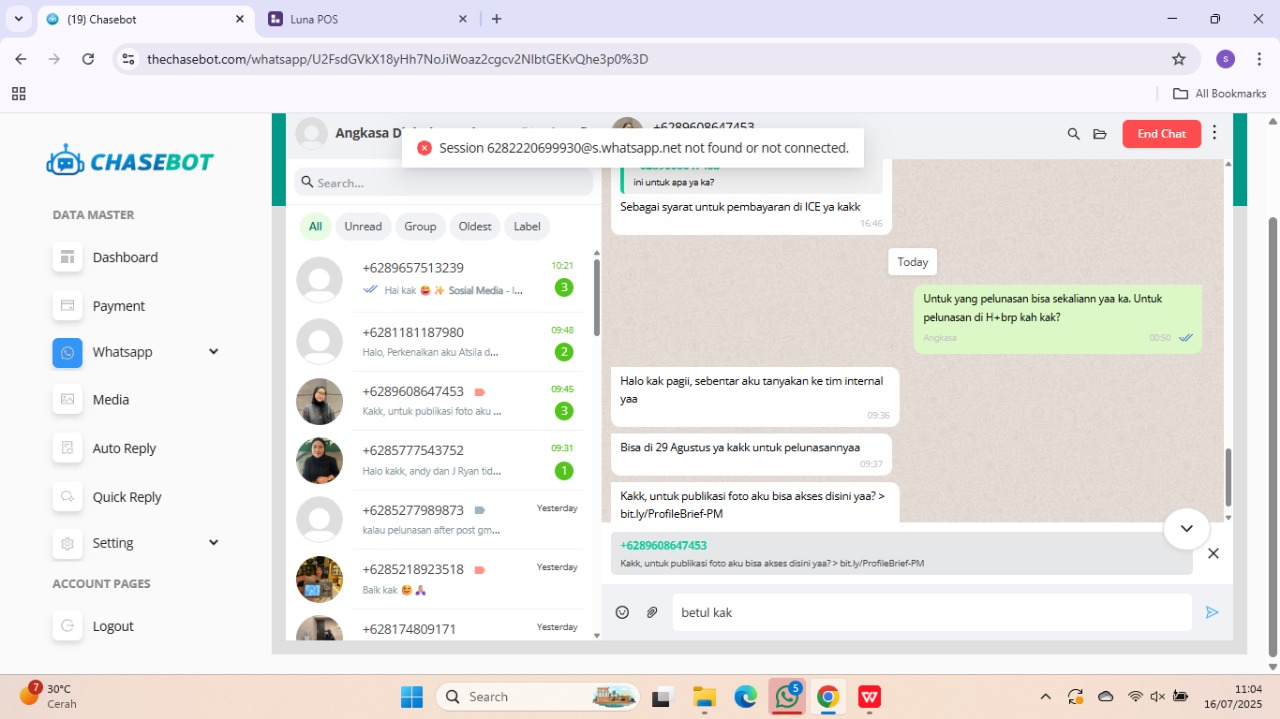Screen dimensions: 1280x719
Task: Open Dashboard from the sidebar
Action: [125, 257]
